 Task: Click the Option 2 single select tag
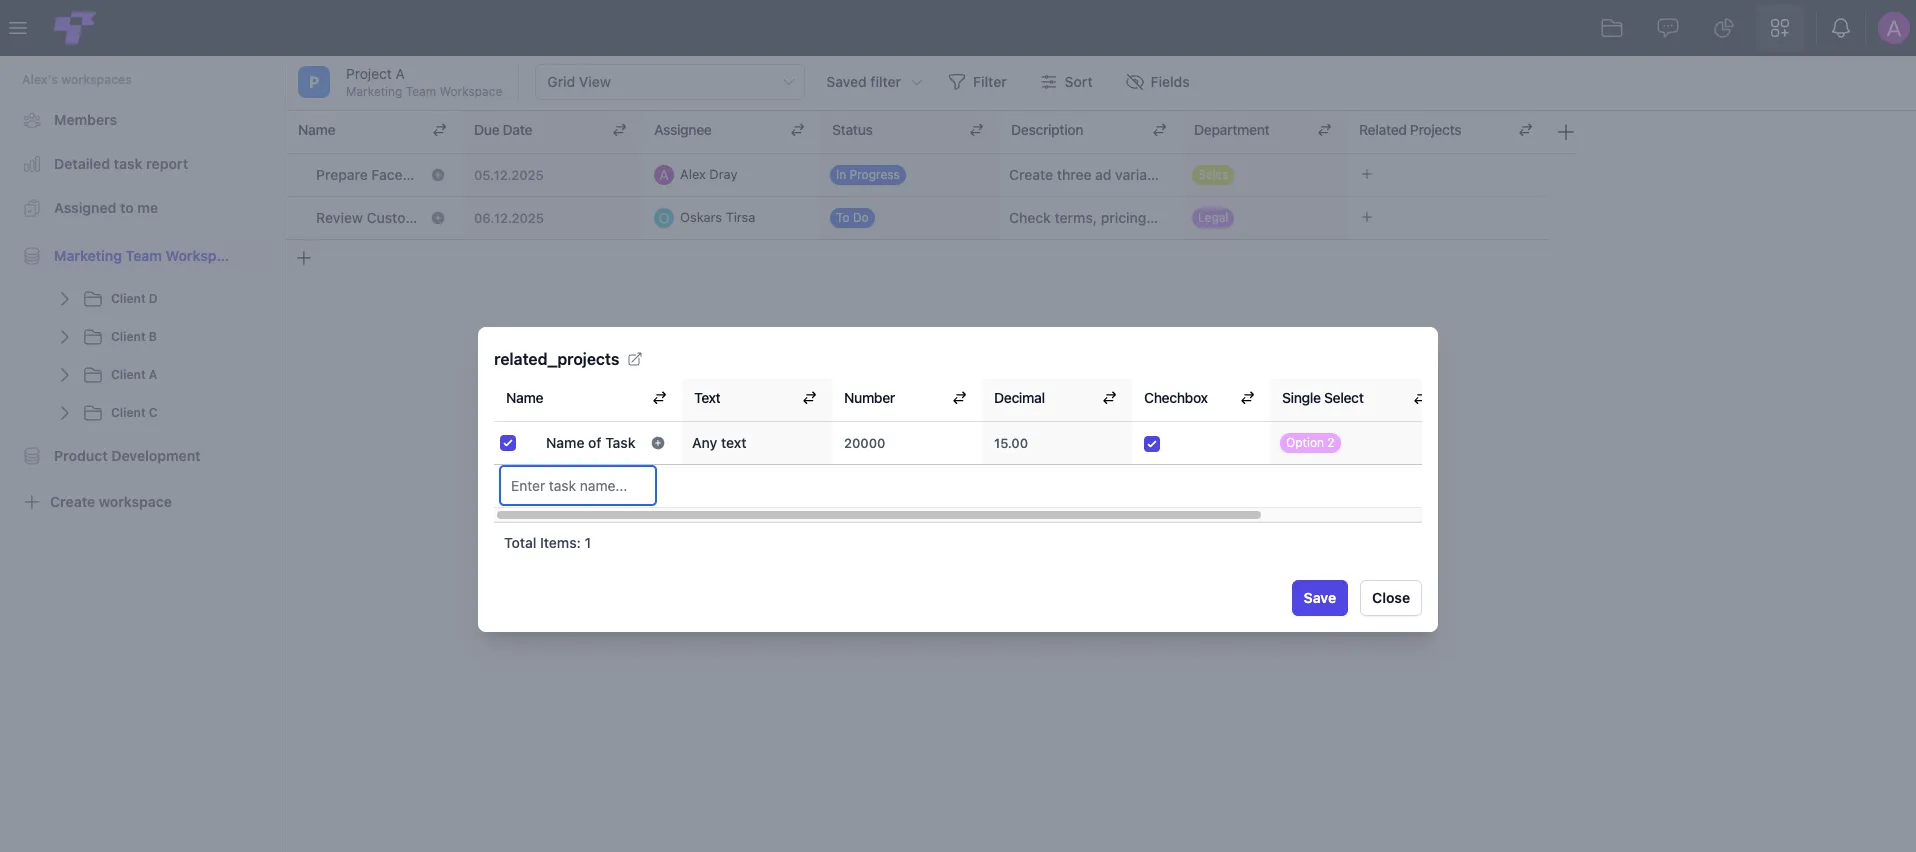pyautogui.click(x=1310, y=443)
